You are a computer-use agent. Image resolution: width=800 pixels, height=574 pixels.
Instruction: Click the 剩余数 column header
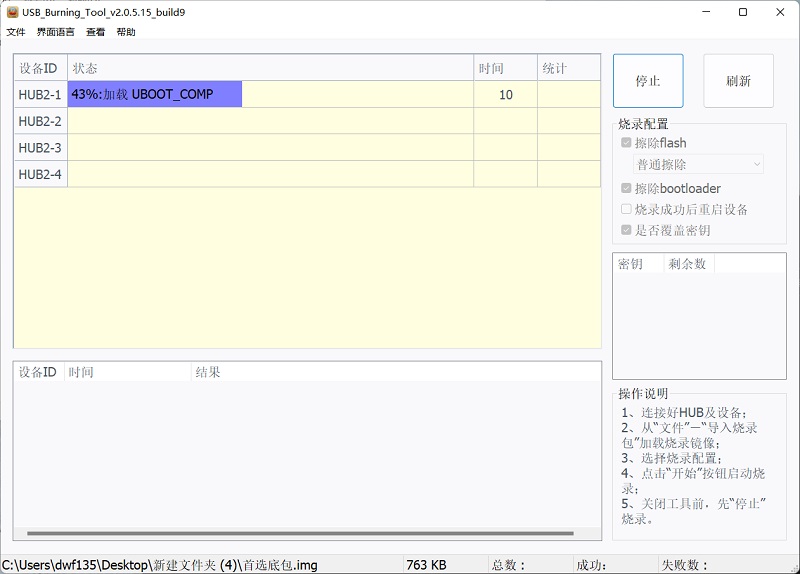[689, 264]
